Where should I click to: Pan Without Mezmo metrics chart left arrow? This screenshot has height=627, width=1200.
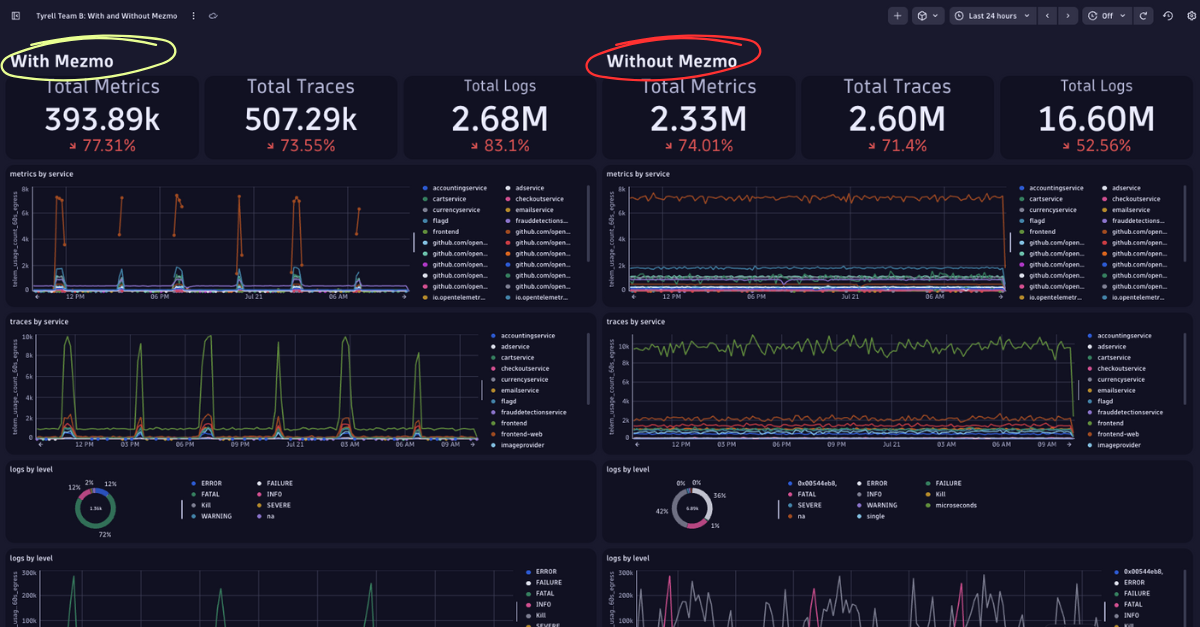coord(635,296)
